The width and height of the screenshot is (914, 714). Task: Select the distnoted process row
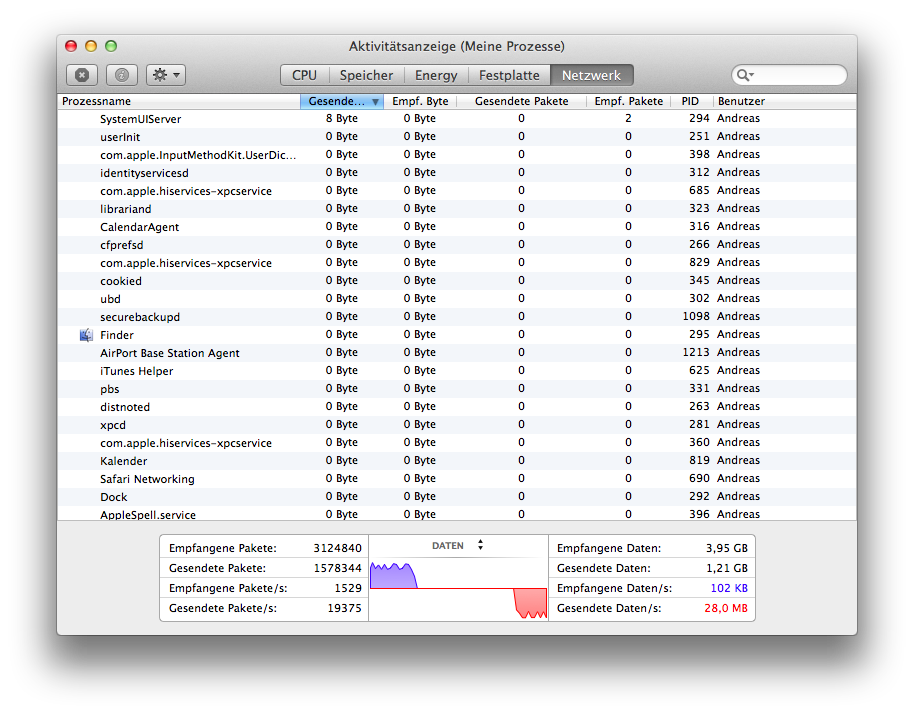(457, 407)
